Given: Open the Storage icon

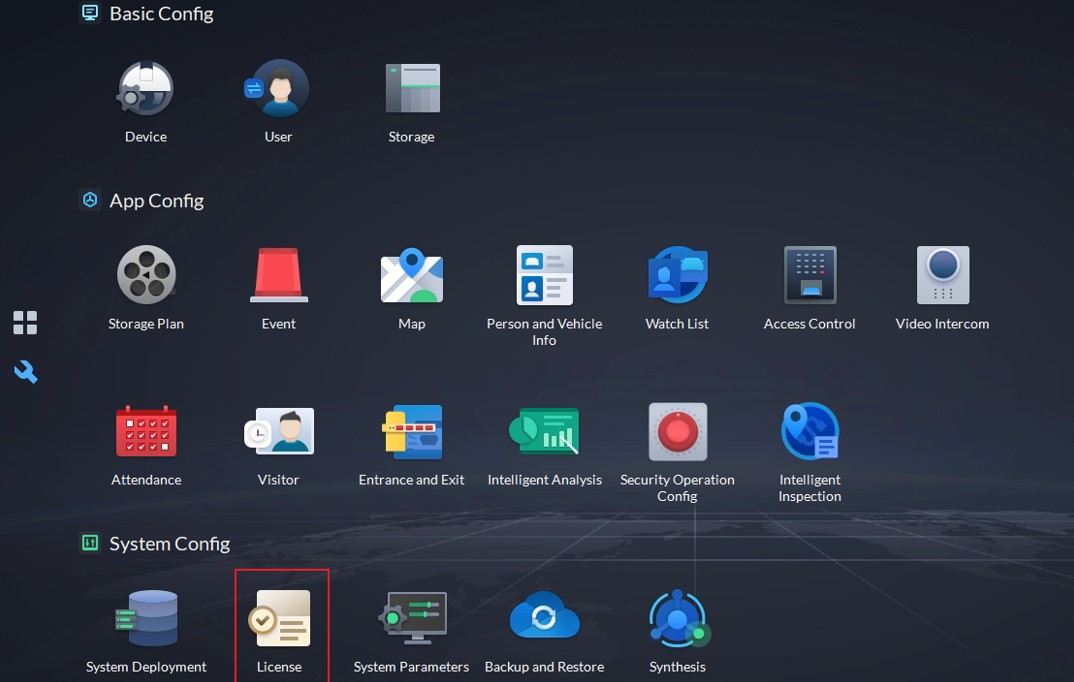Looking at the screenshot, I should point(412,89).
